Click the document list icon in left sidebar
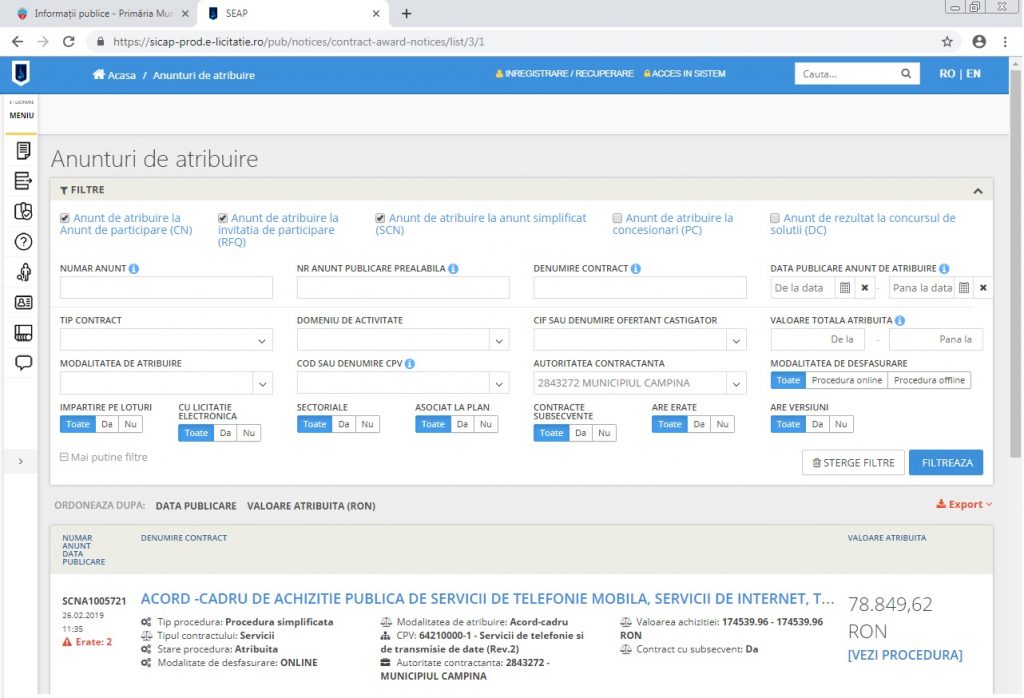Screen dimensions: 1024x698 24,151
